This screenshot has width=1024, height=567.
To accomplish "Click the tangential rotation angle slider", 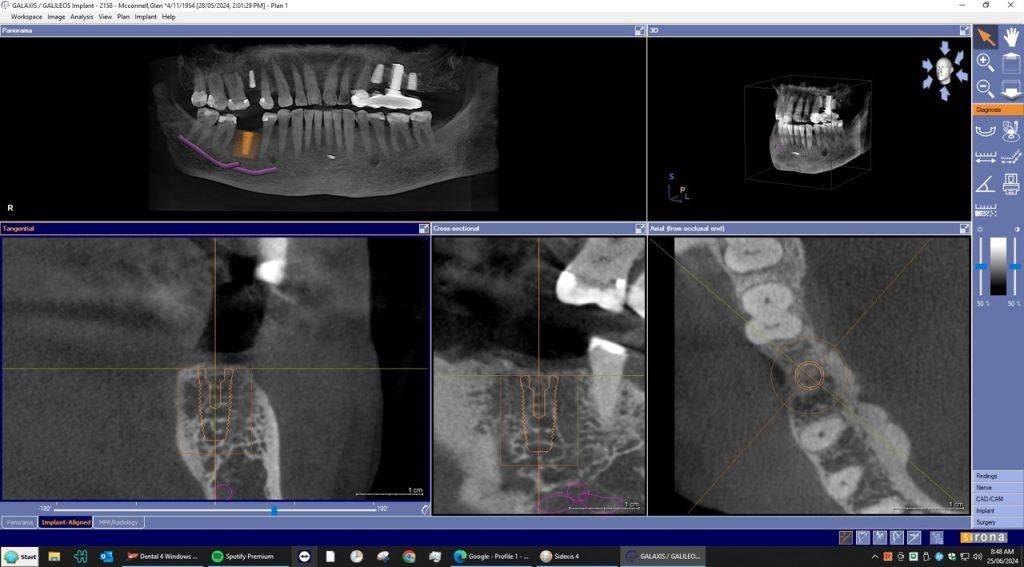I will click(x=274, y=510).
